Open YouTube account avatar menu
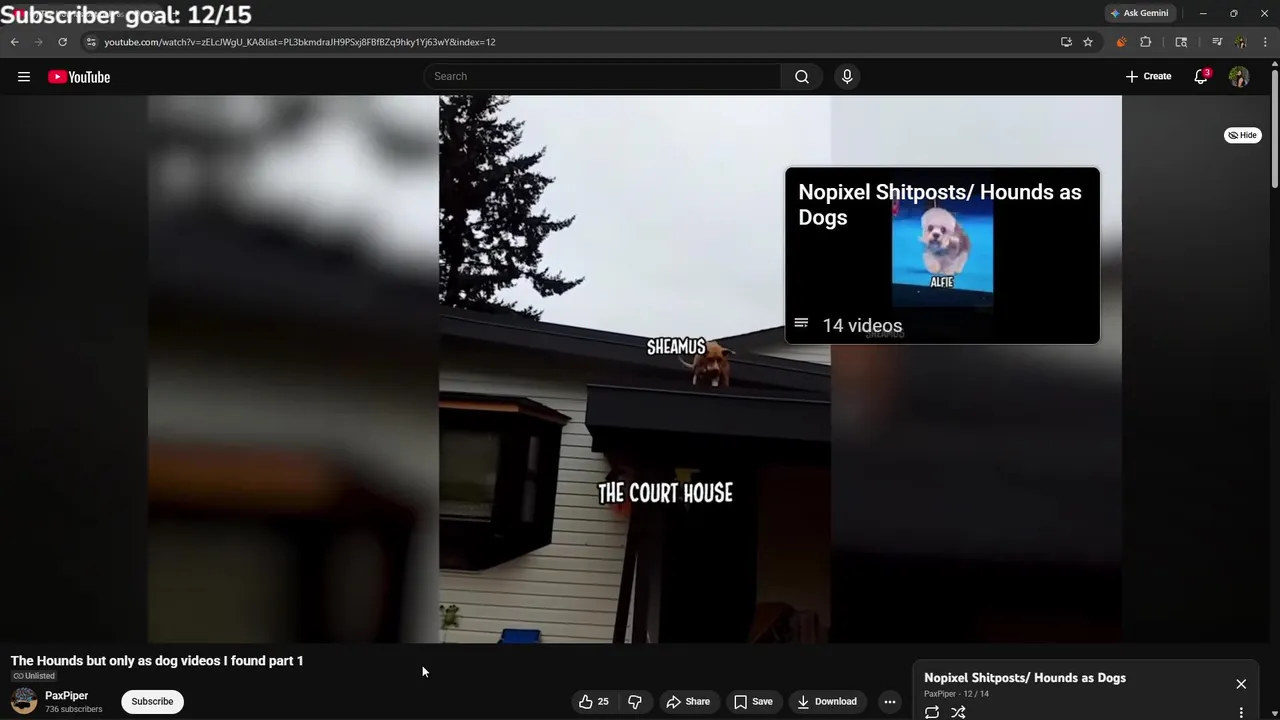The width and height of the screenshot is (1280, 720). point(1239,77)
